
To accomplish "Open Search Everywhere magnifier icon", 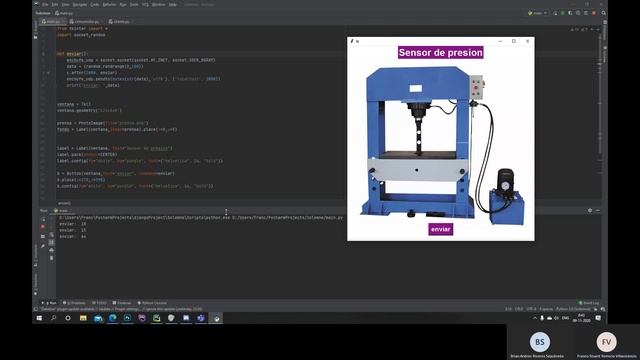I will point(603,13).
